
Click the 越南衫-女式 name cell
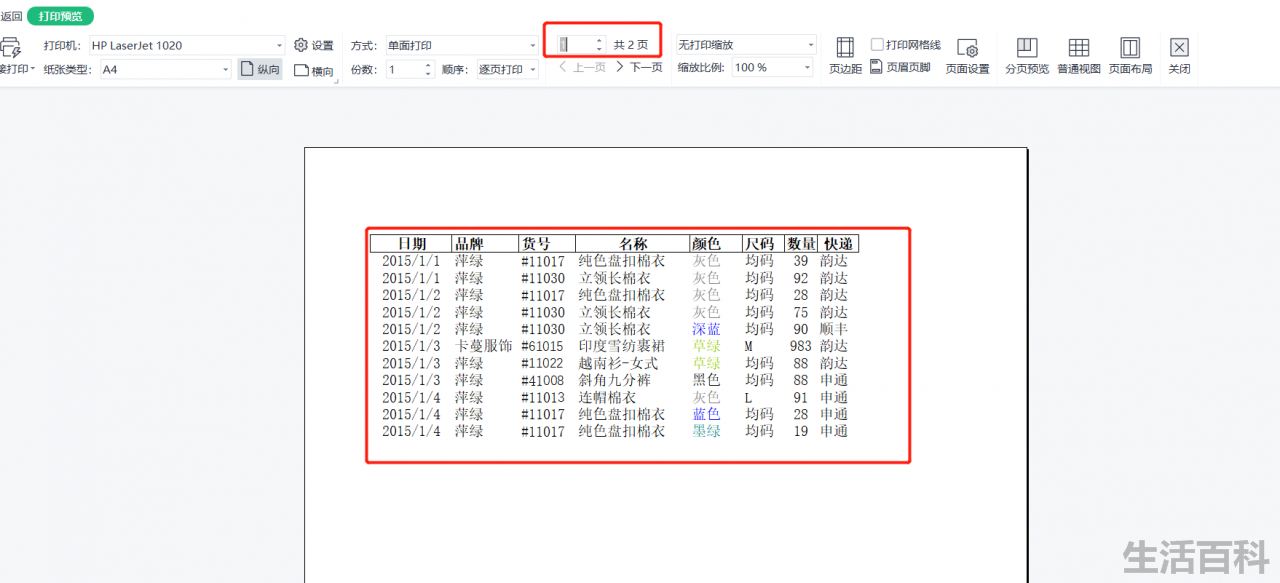(618, 363)
